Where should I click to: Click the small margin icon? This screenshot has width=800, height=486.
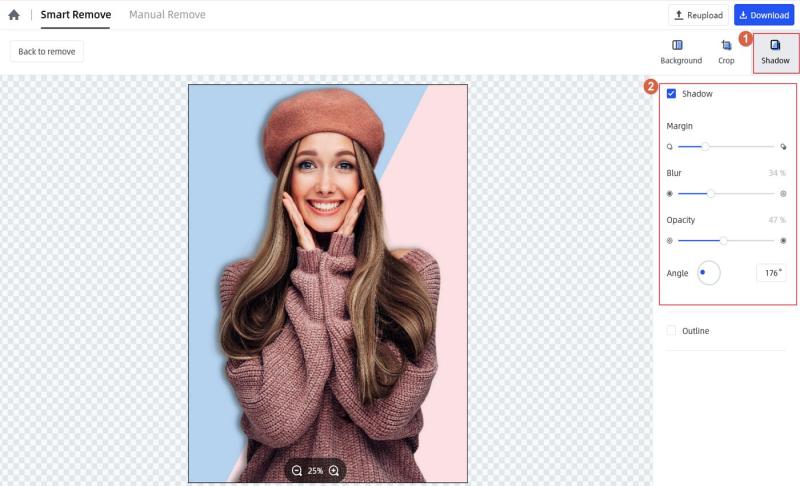click(x=669, y=147)
